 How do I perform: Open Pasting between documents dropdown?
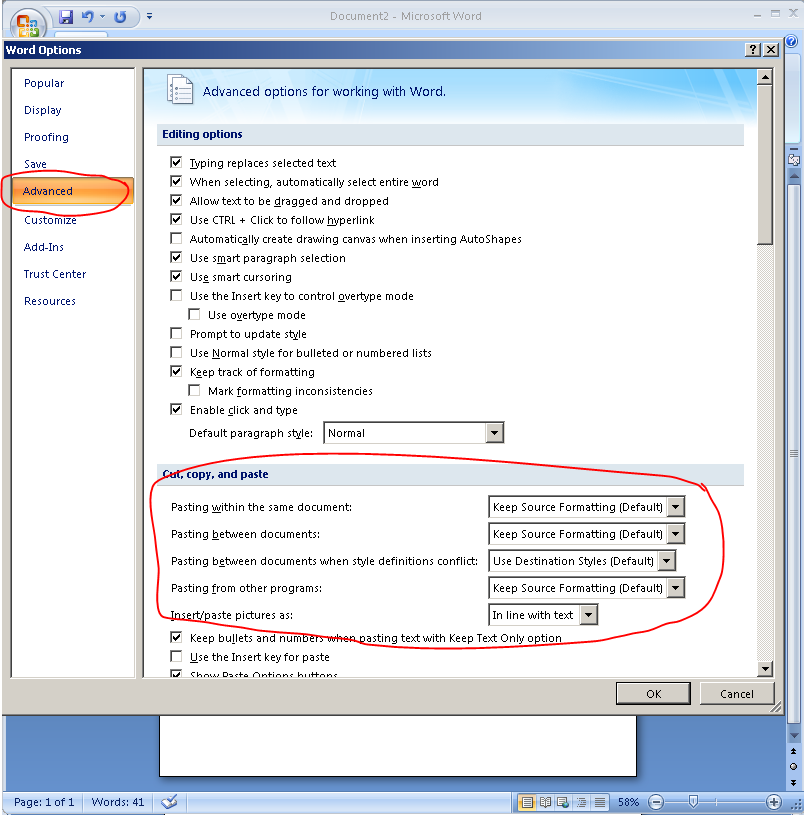675,534
